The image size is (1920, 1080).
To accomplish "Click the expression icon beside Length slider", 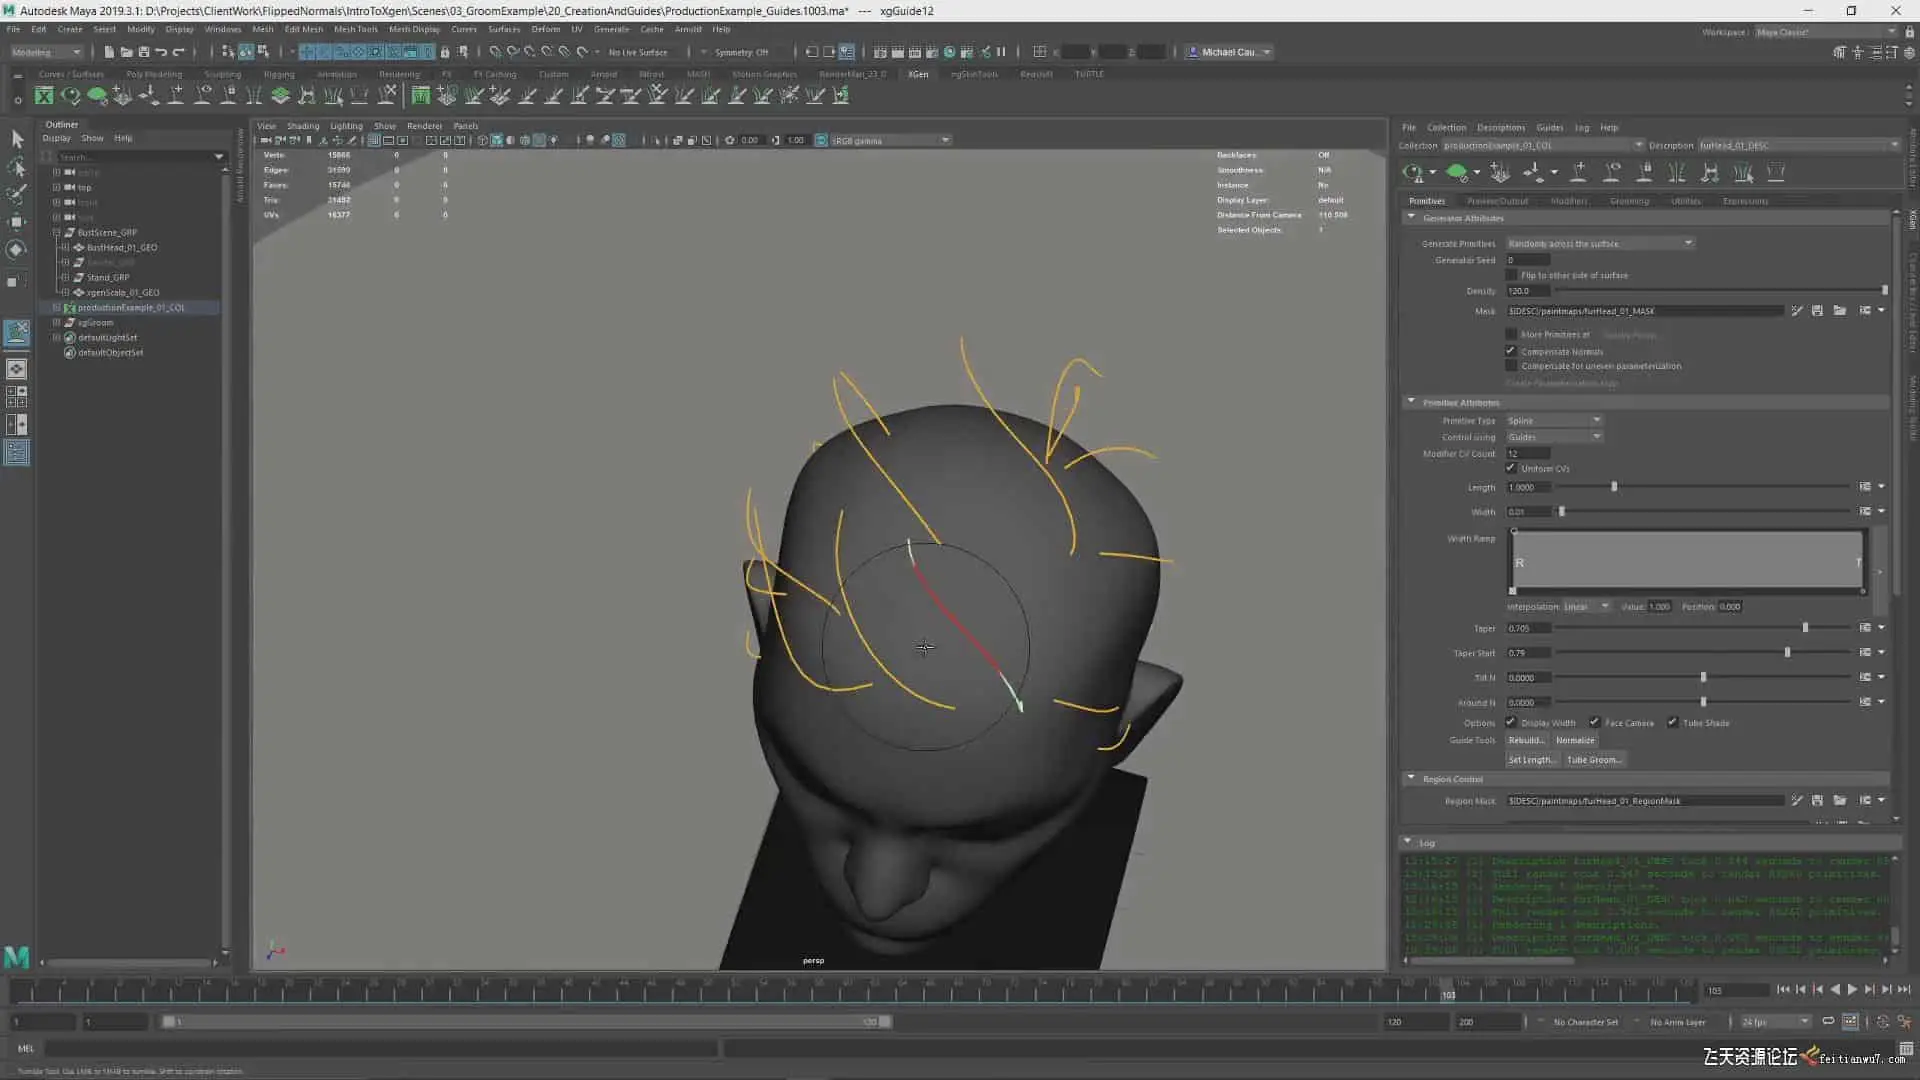I will [x=1865, y=487].
